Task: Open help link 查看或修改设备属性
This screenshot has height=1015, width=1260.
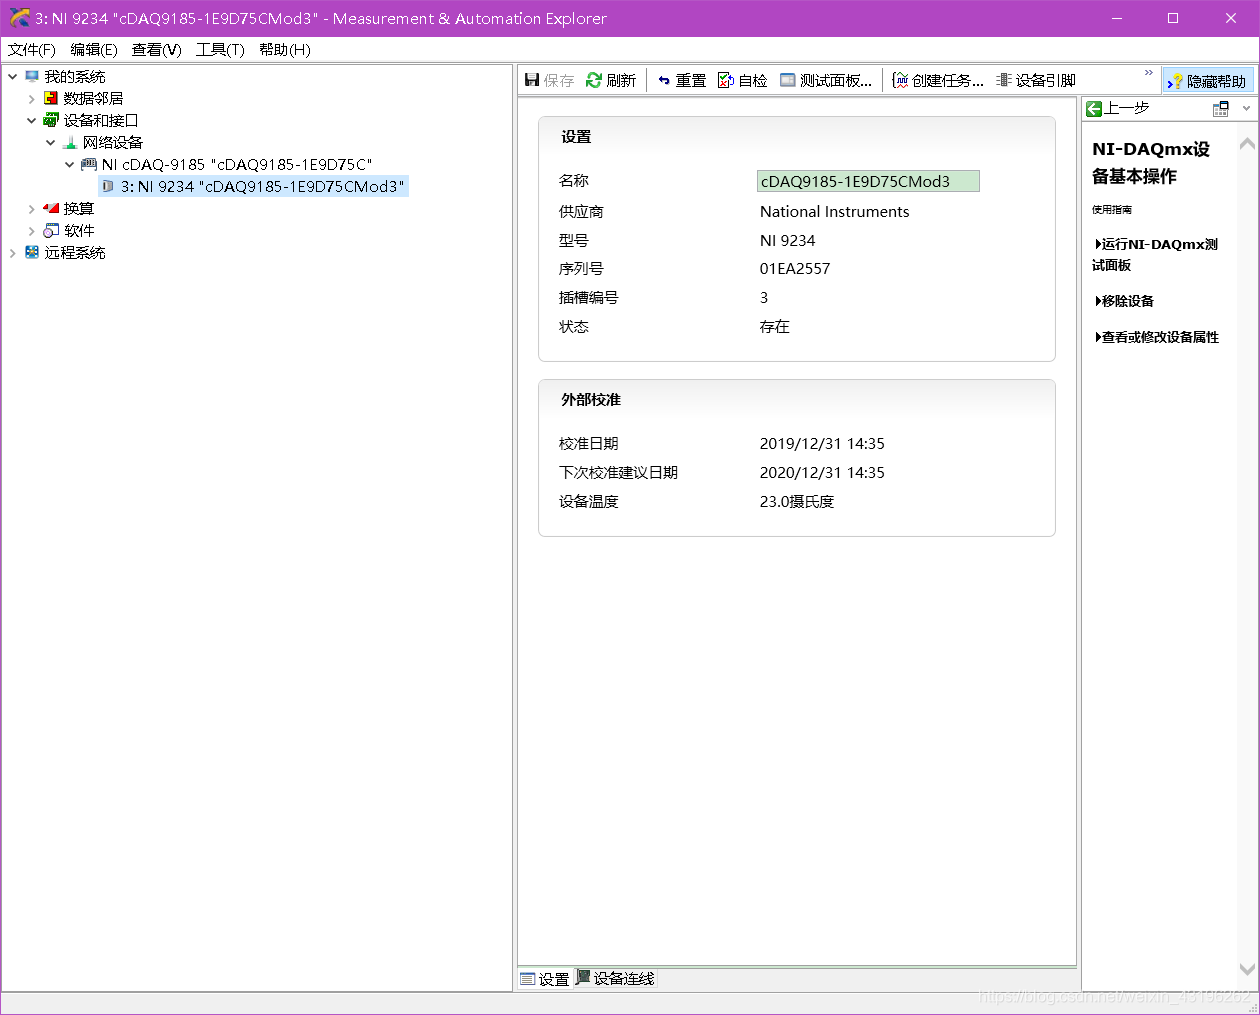Action: (x=1157, y=337)
